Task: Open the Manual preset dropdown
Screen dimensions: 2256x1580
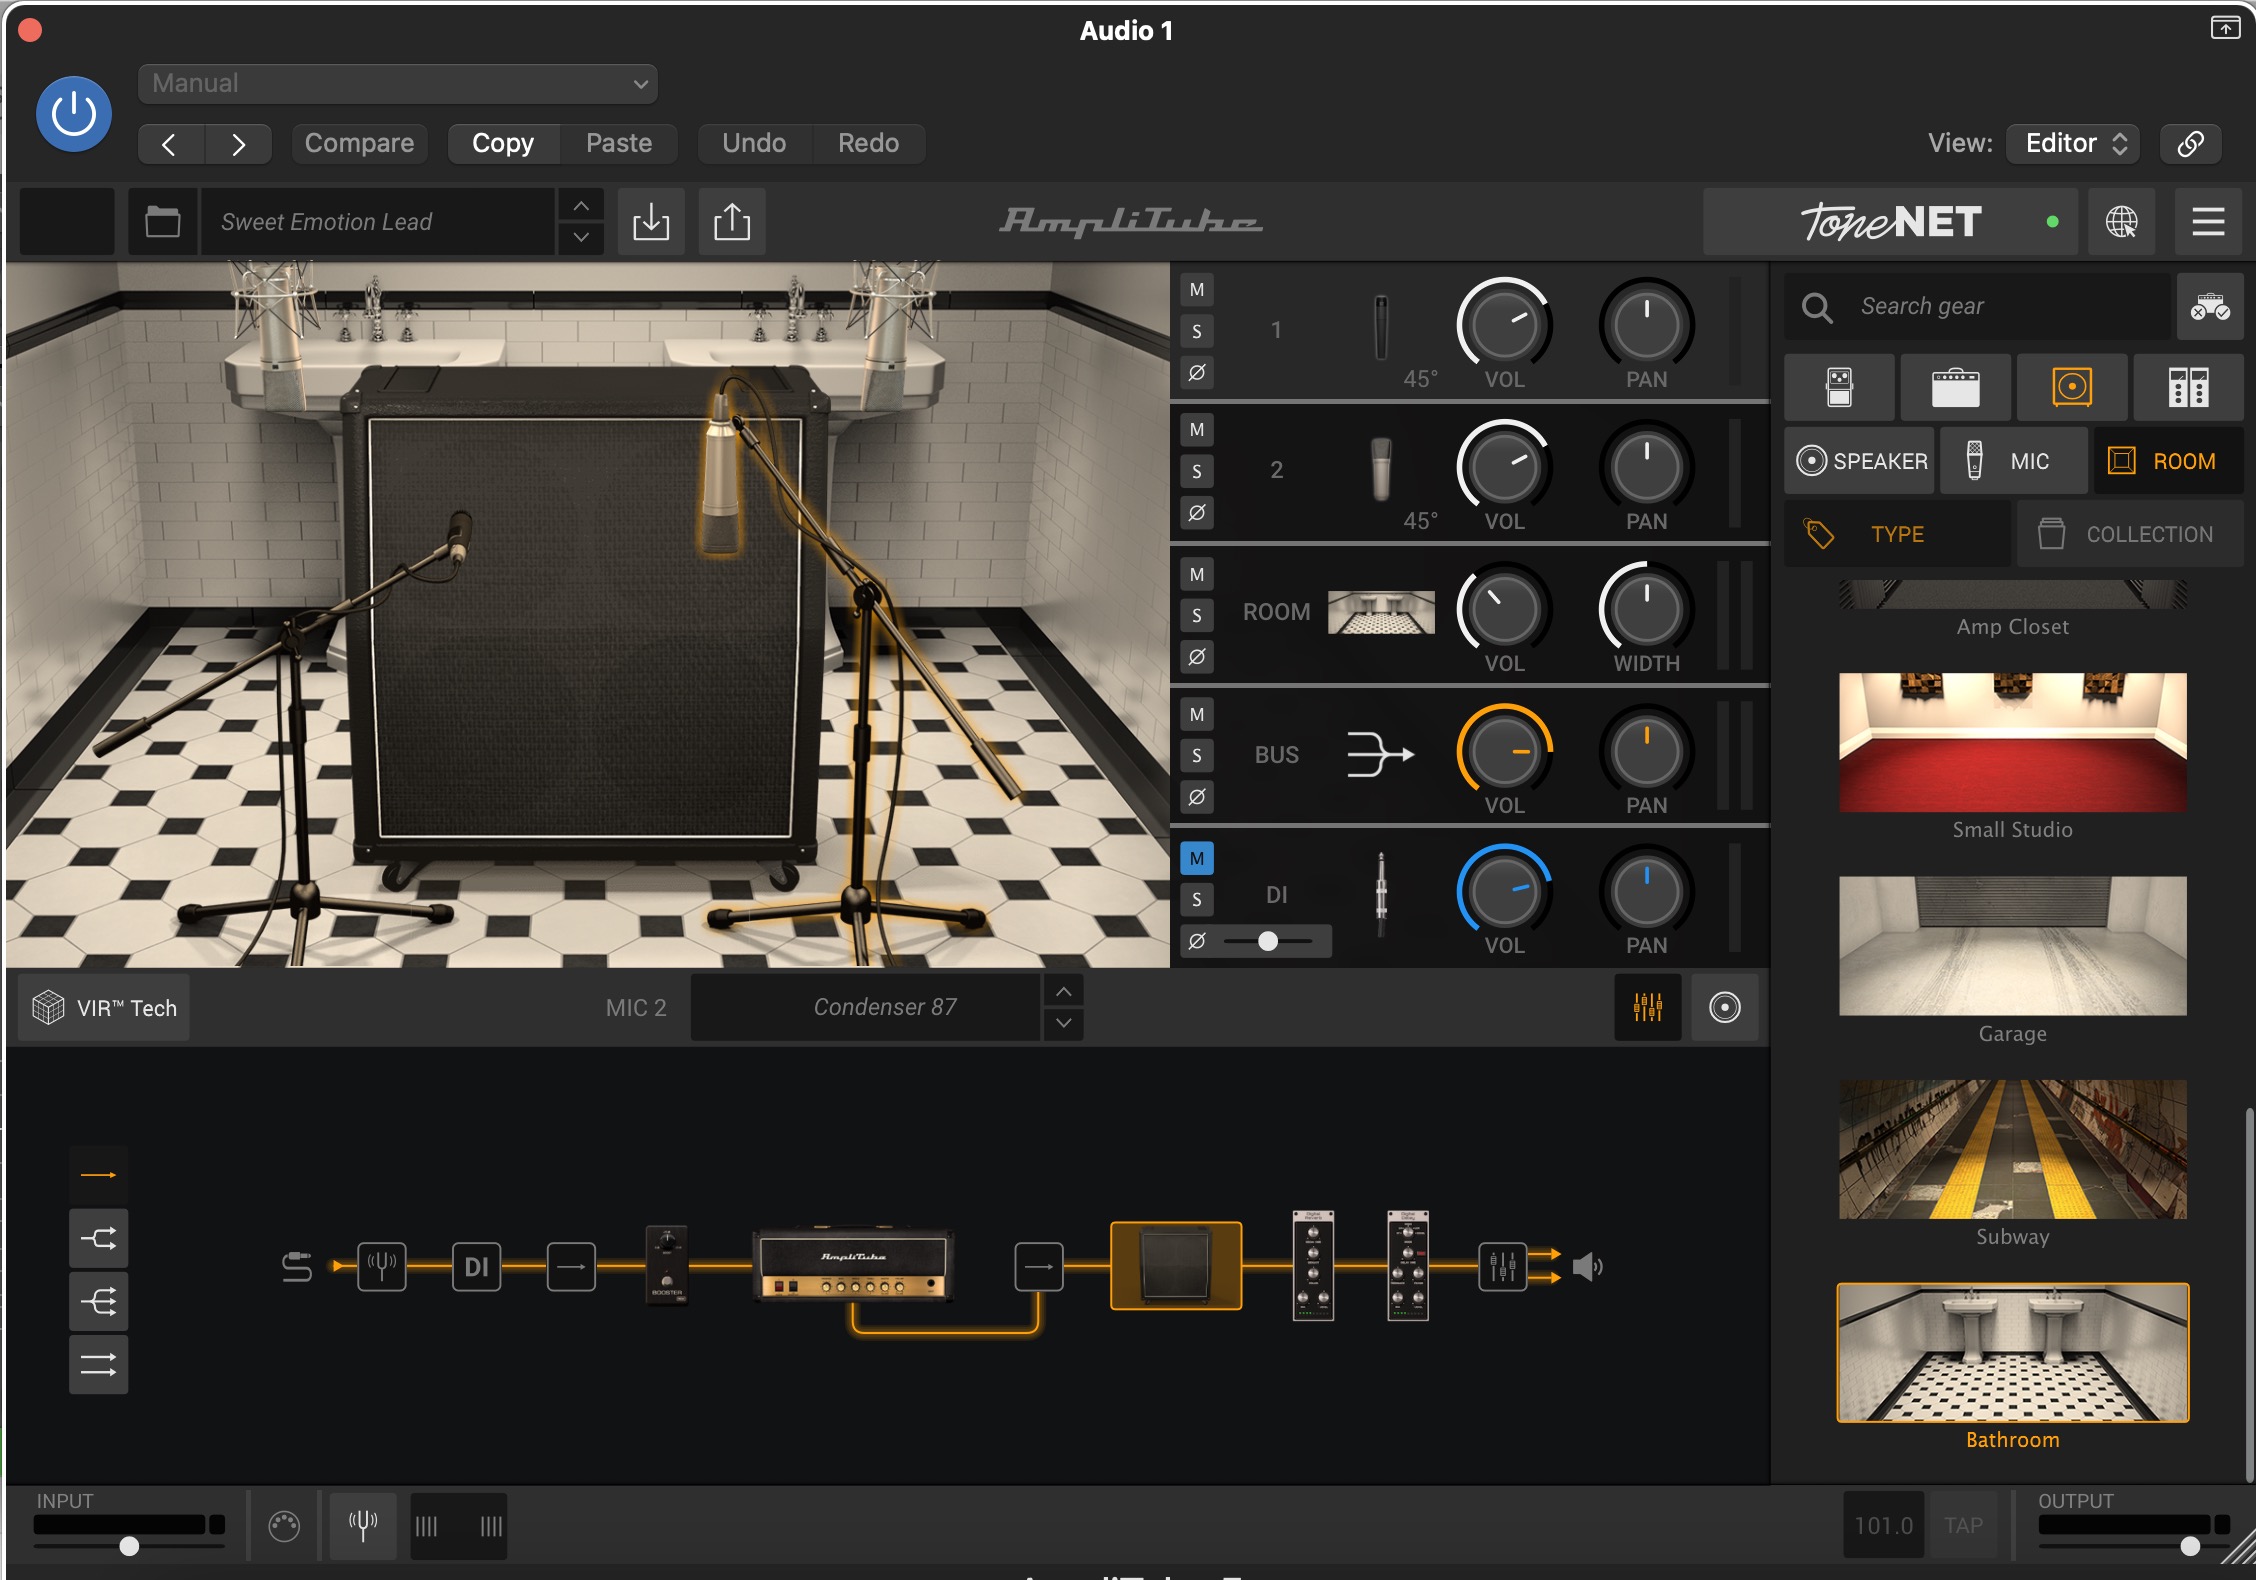Action: (398, 84)
